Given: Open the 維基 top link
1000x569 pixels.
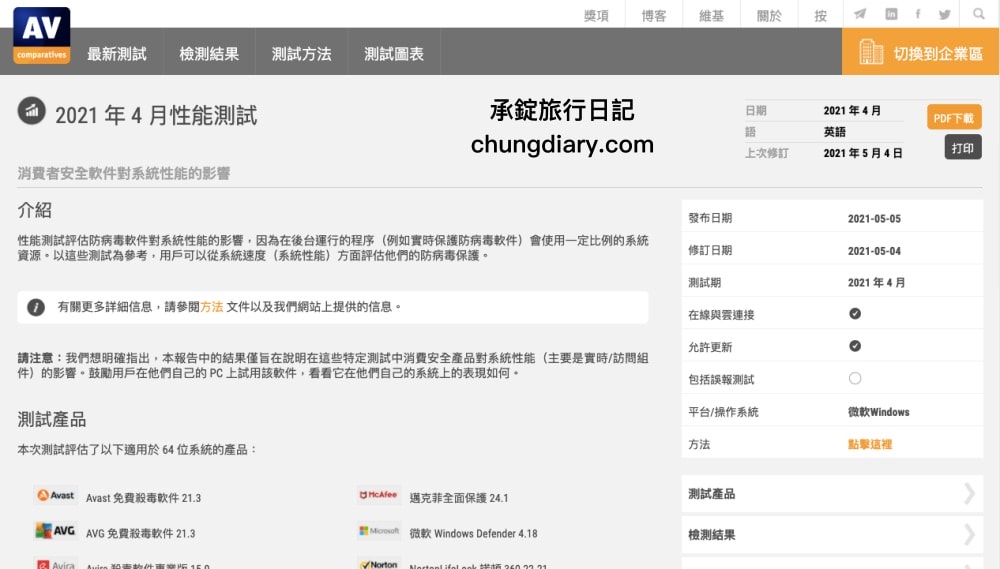Looking at the screenshot, I should (711, 15).
